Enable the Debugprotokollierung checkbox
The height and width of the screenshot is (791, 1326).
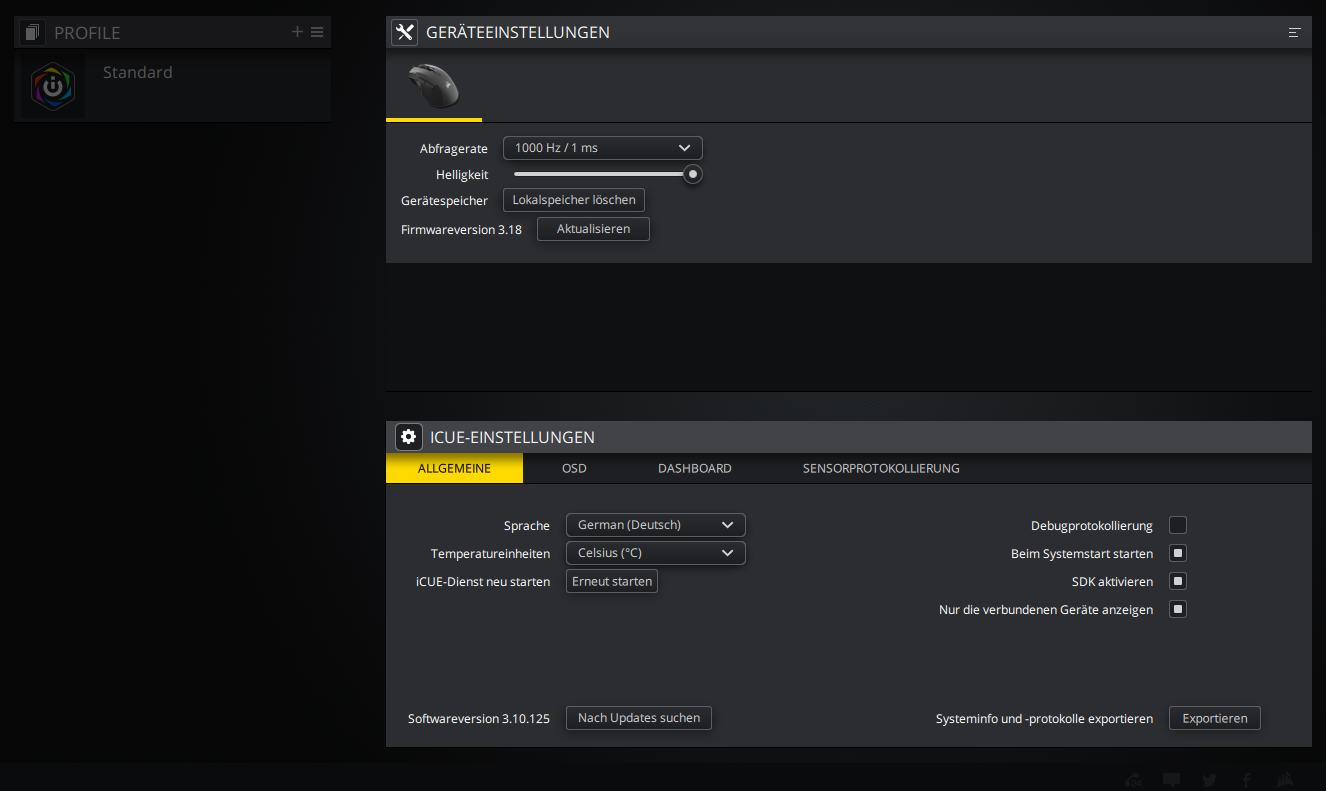1178,525
